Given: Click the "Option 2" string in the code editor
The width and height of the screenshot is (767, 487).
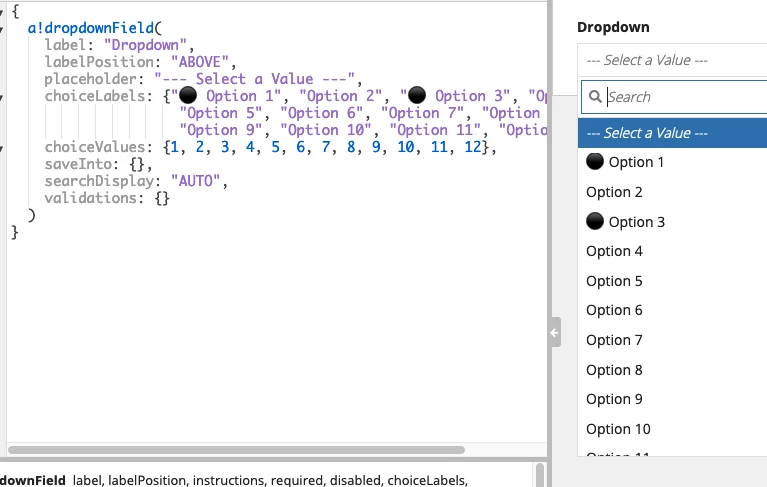Looking at the screenshot, I should click(340, 96).
